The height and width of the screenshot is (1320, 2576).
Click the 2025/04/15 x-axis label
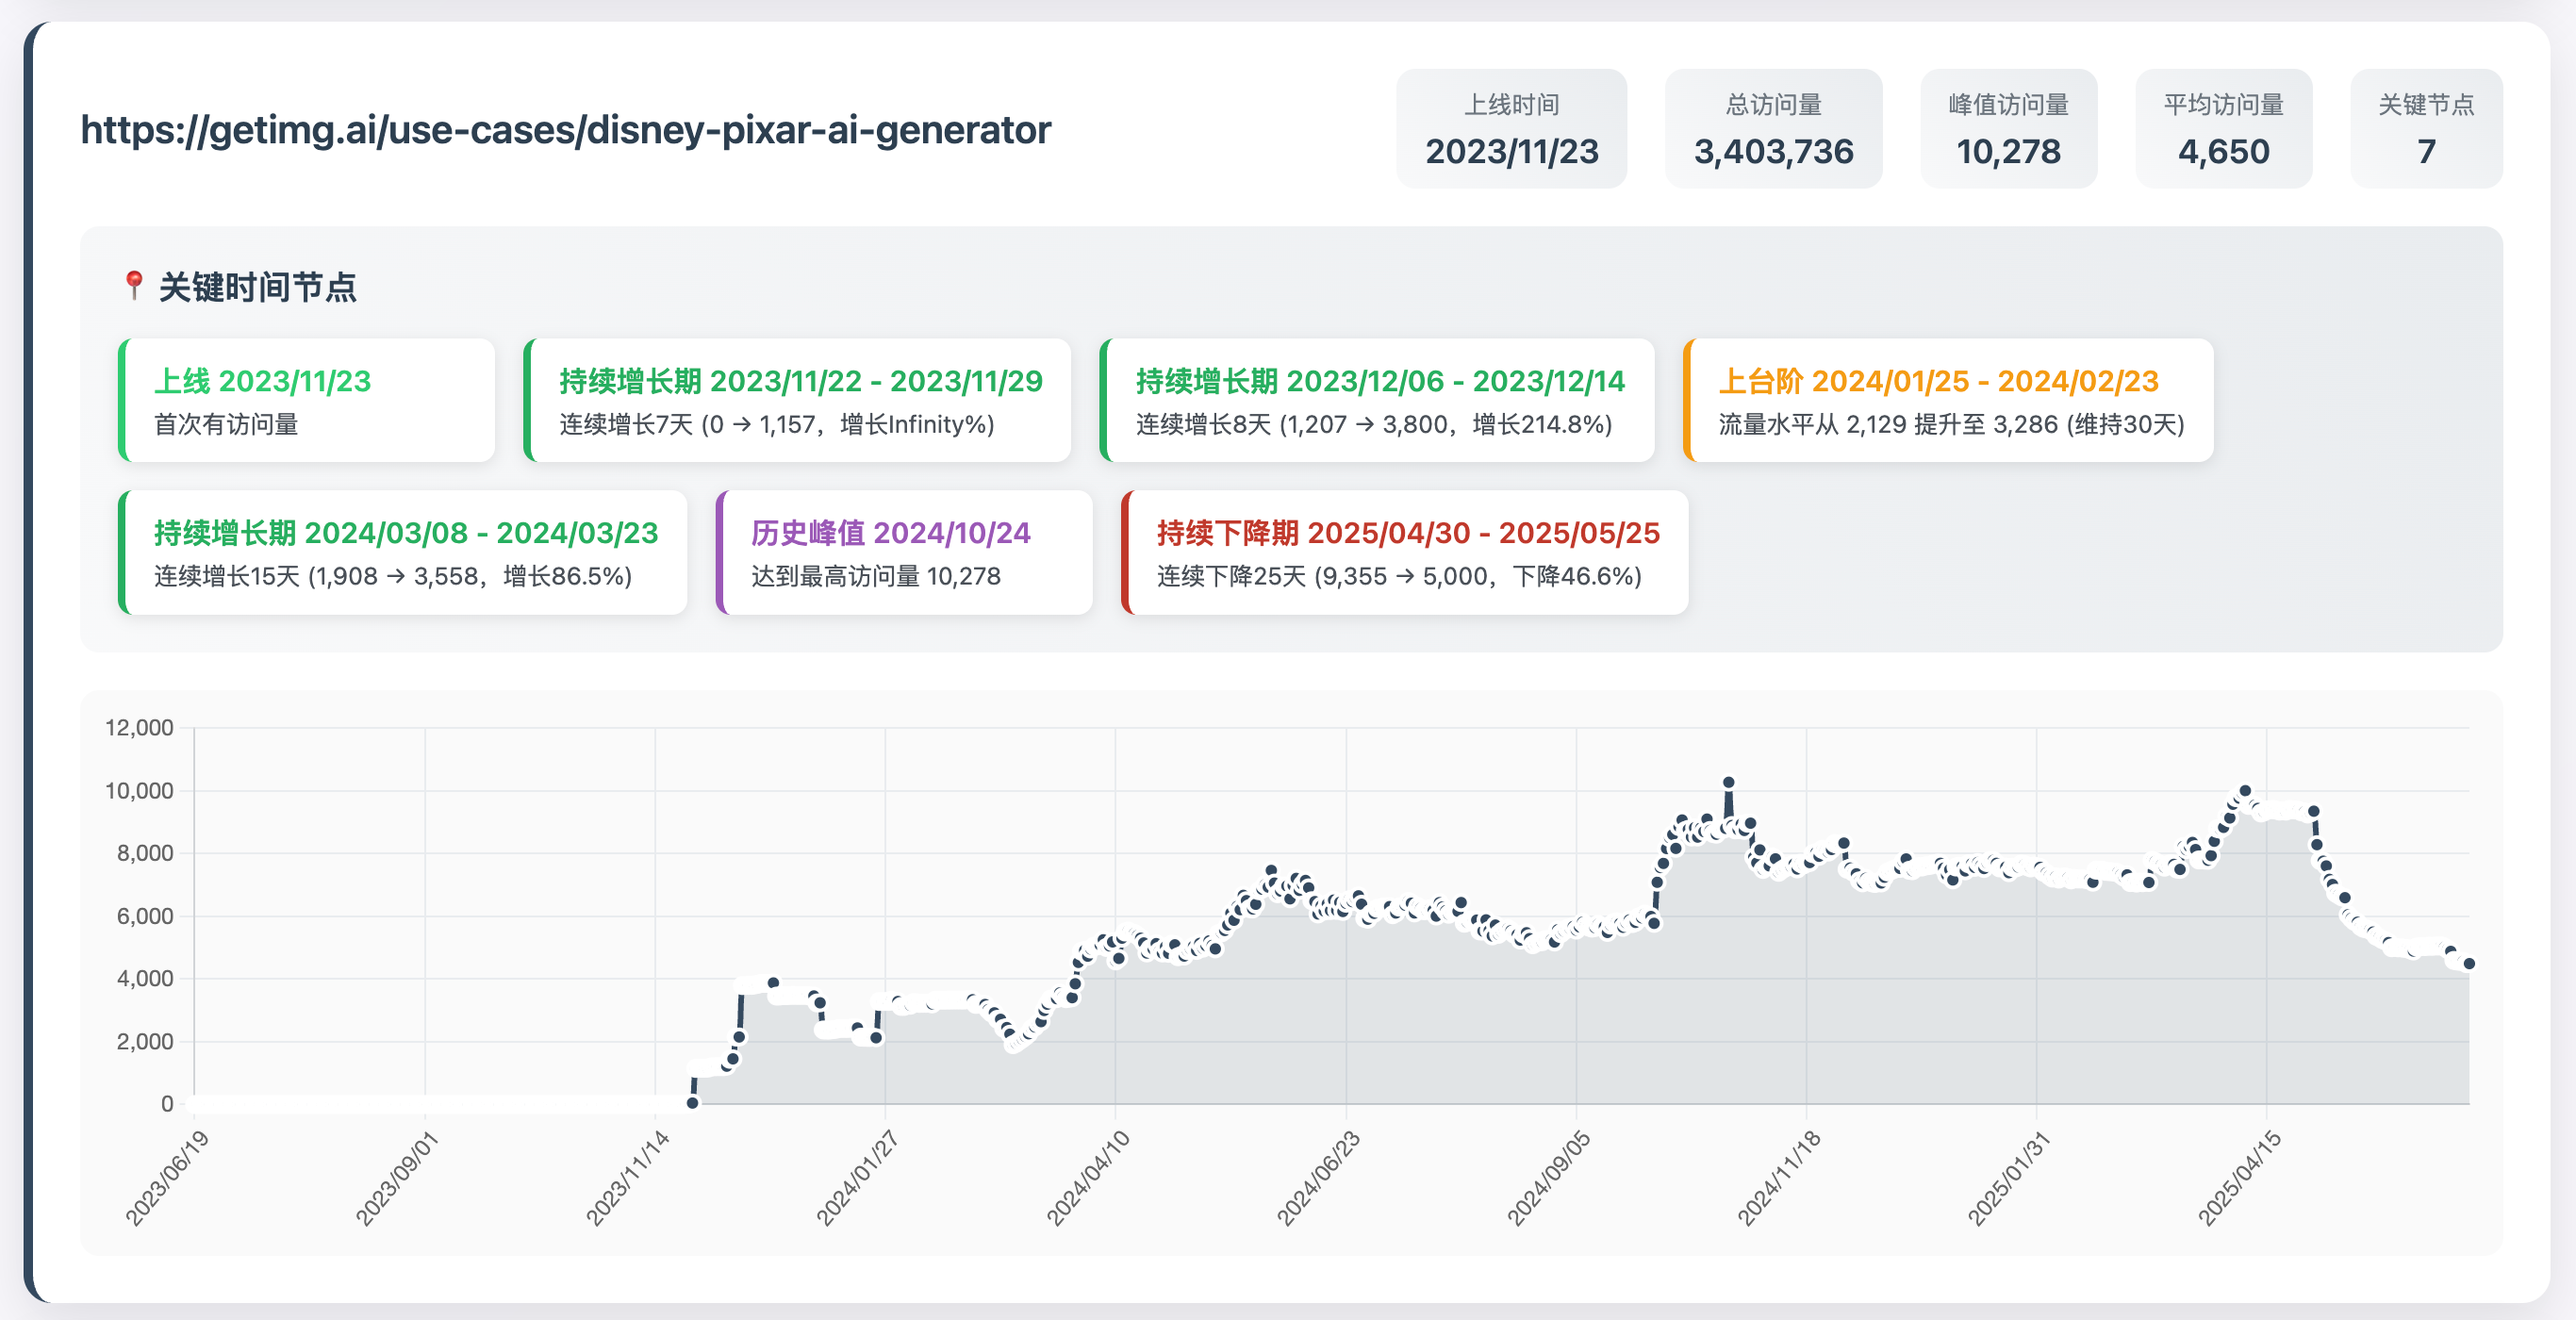pos(2239,1177)
